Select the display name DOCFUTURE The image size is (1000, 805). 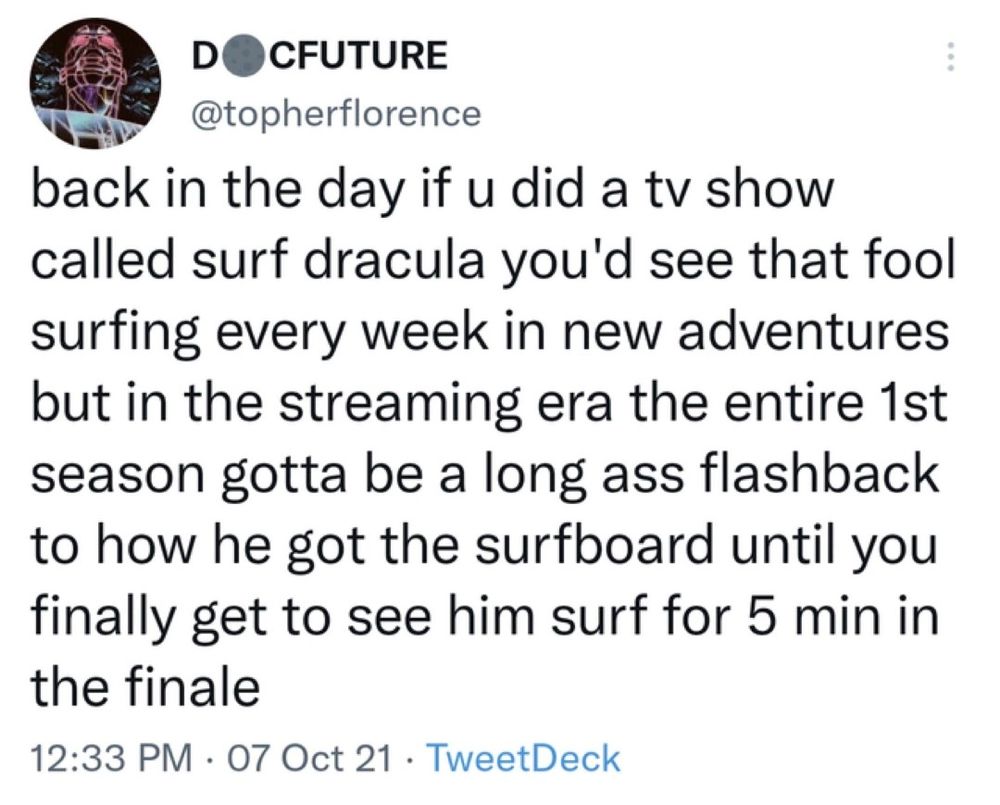320,57
